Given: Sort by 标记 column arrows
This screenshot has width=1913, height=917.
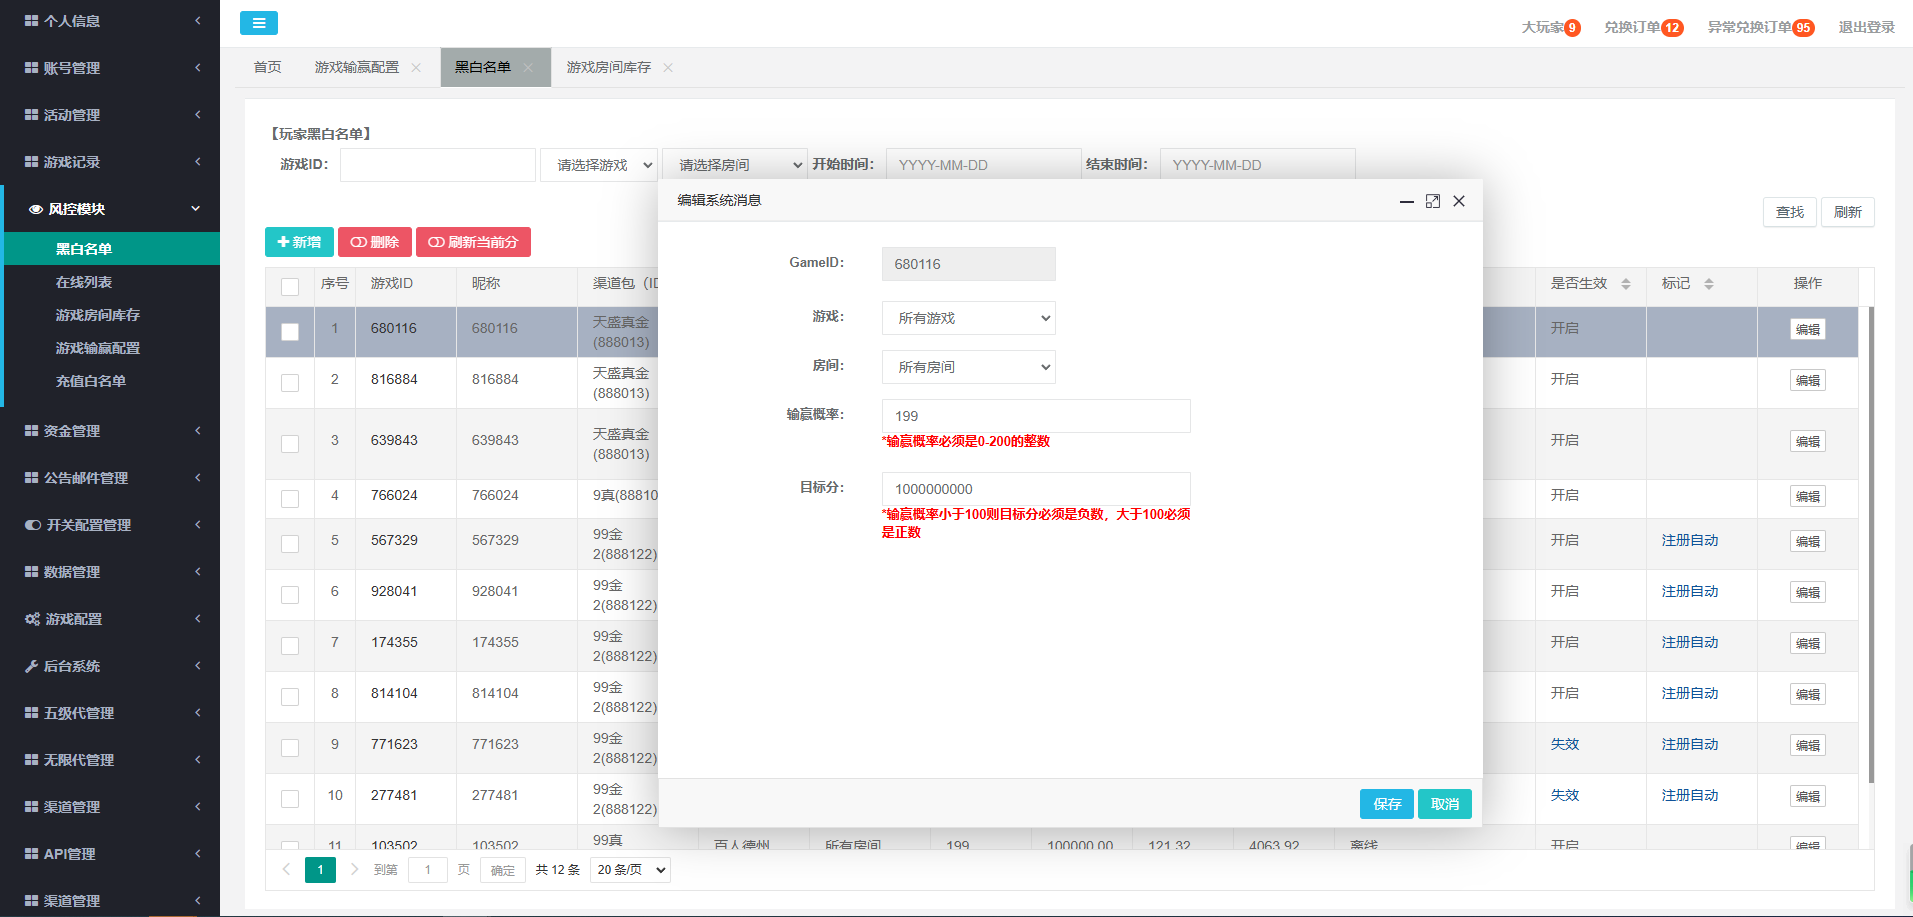Looking at the screenshot, I should coord(1709,284).
